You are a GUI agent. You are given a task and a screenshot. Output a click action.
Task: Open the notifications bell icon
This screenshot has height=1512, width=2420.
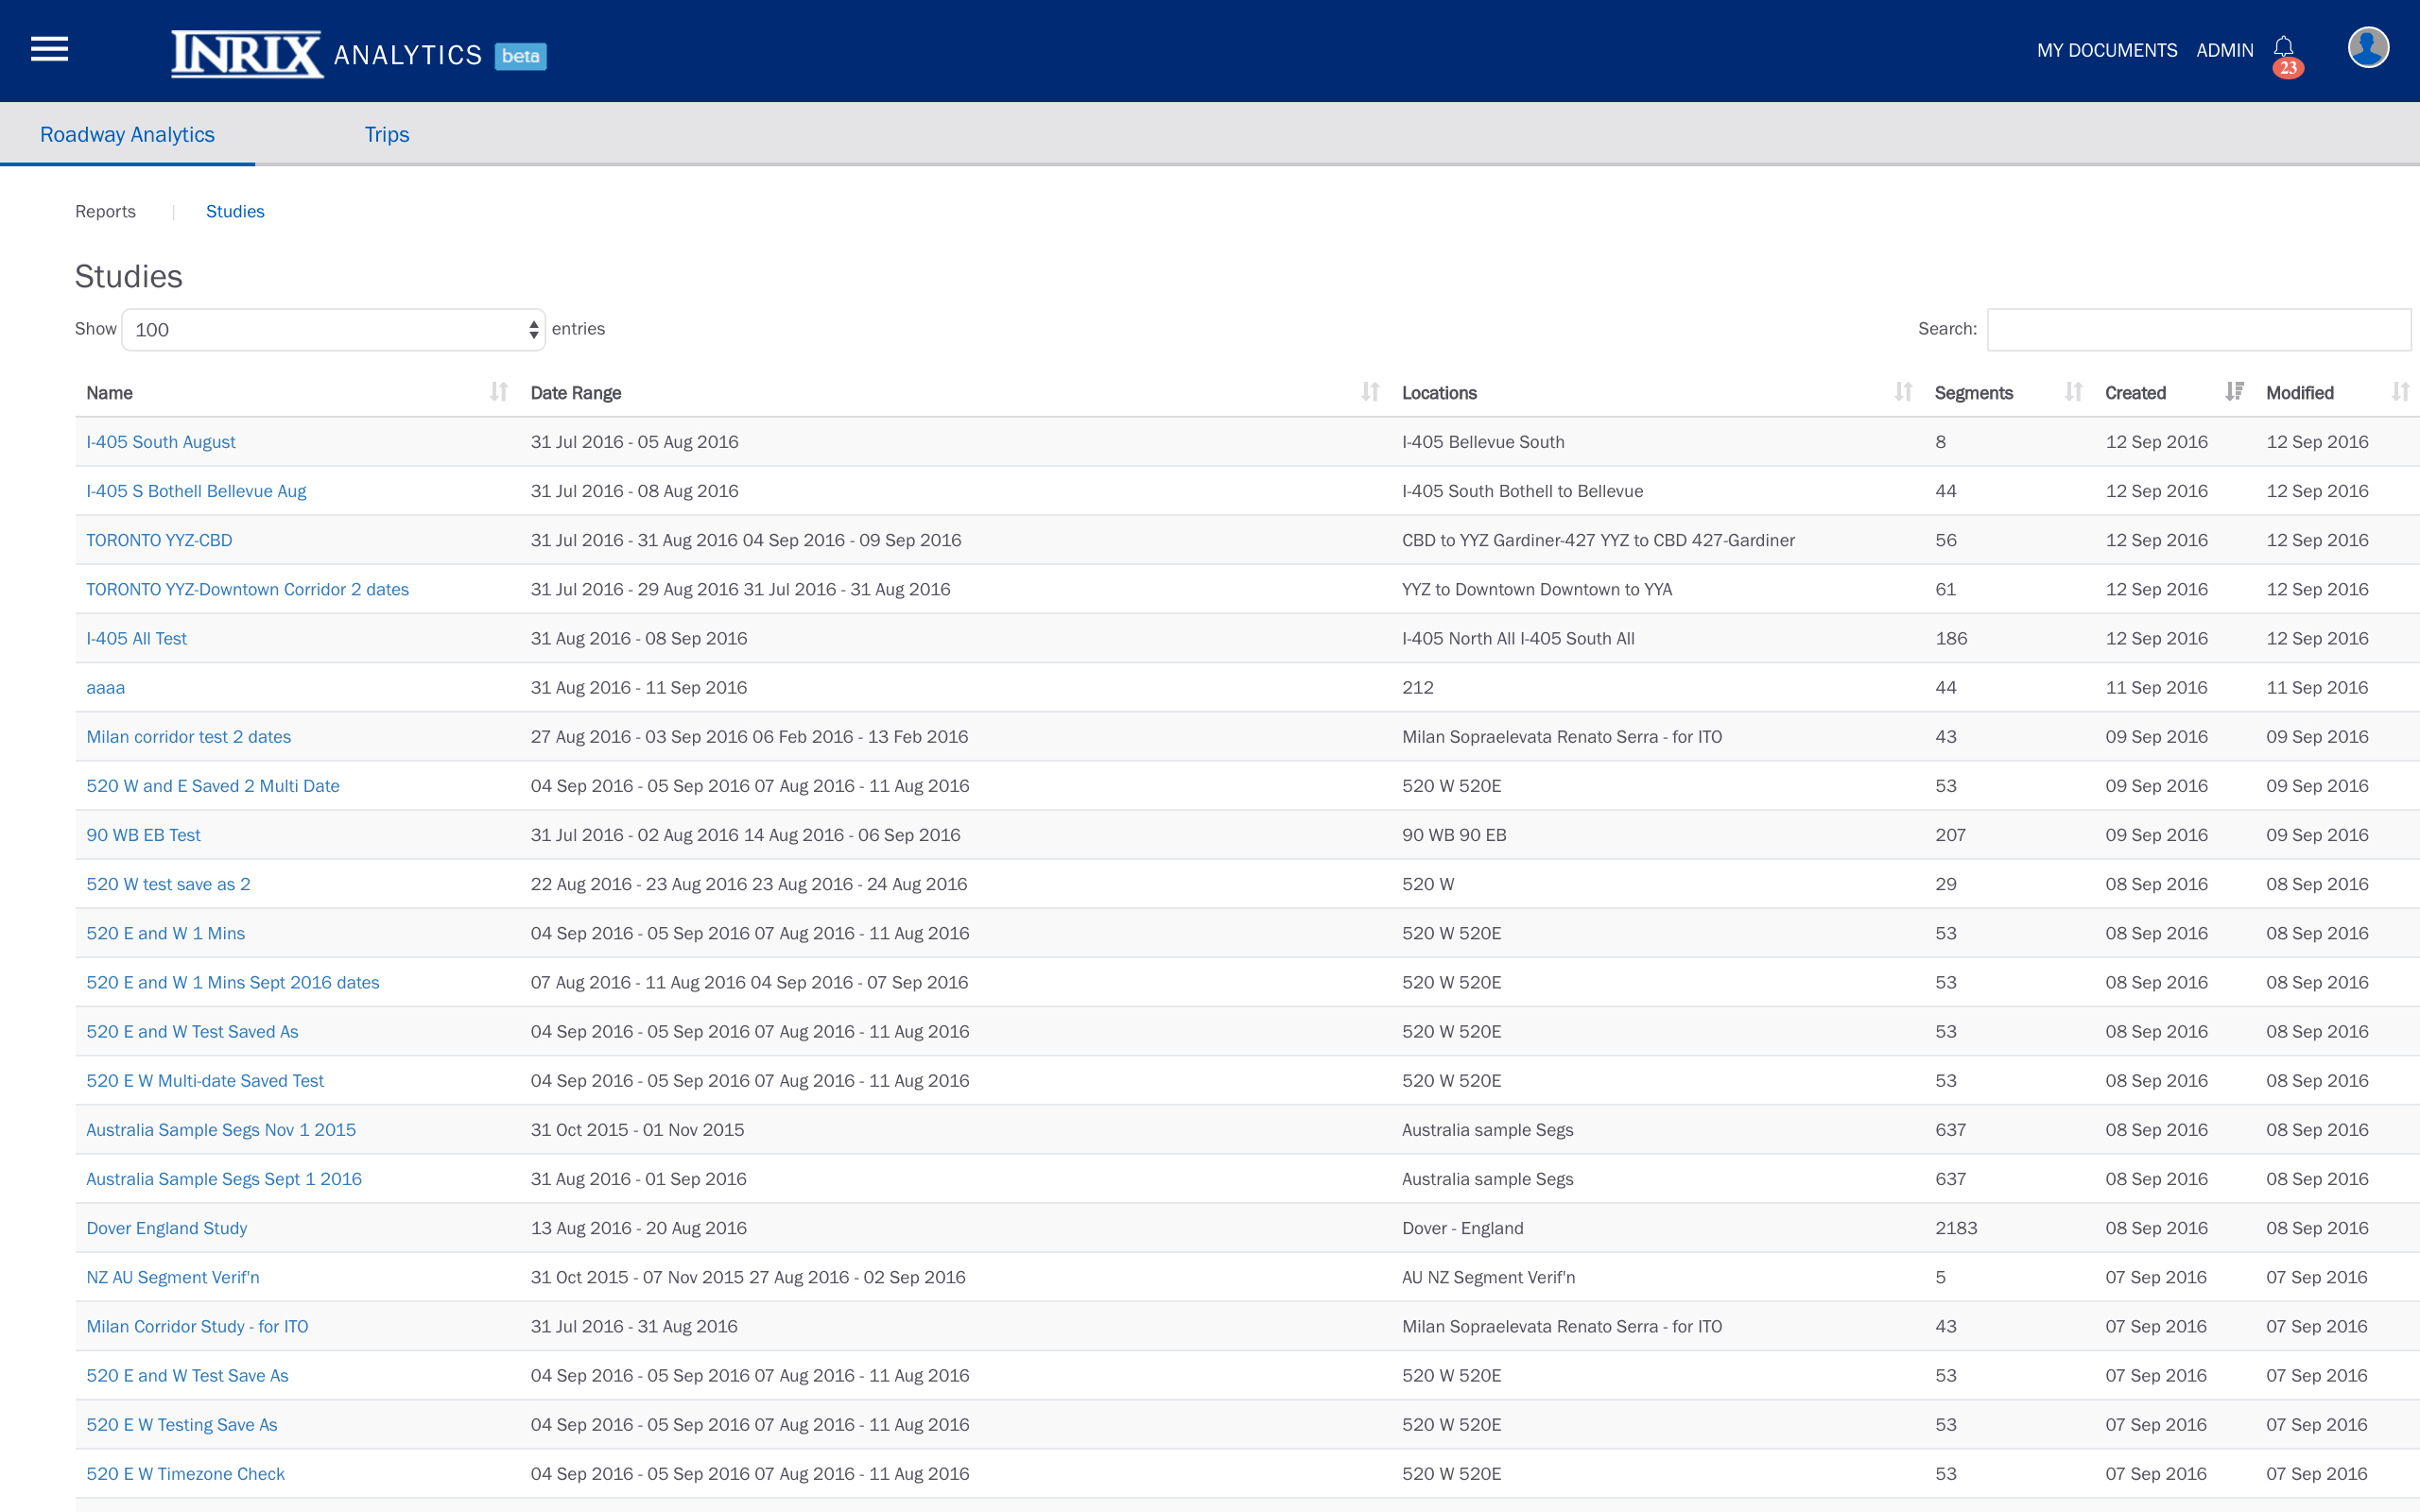[2284, 48]
